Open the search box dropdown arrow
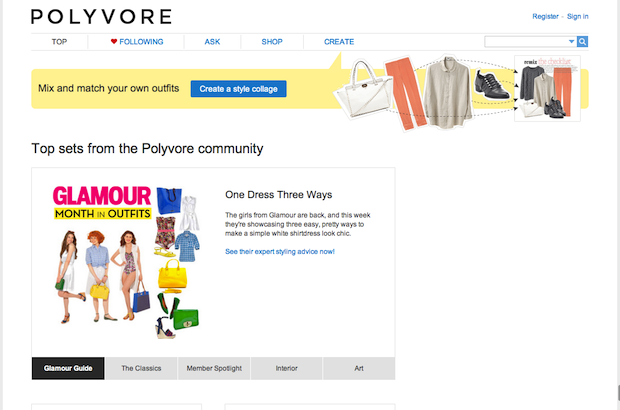Image resolution: width=620 pixels, height=410 pixels. (571, 42)
